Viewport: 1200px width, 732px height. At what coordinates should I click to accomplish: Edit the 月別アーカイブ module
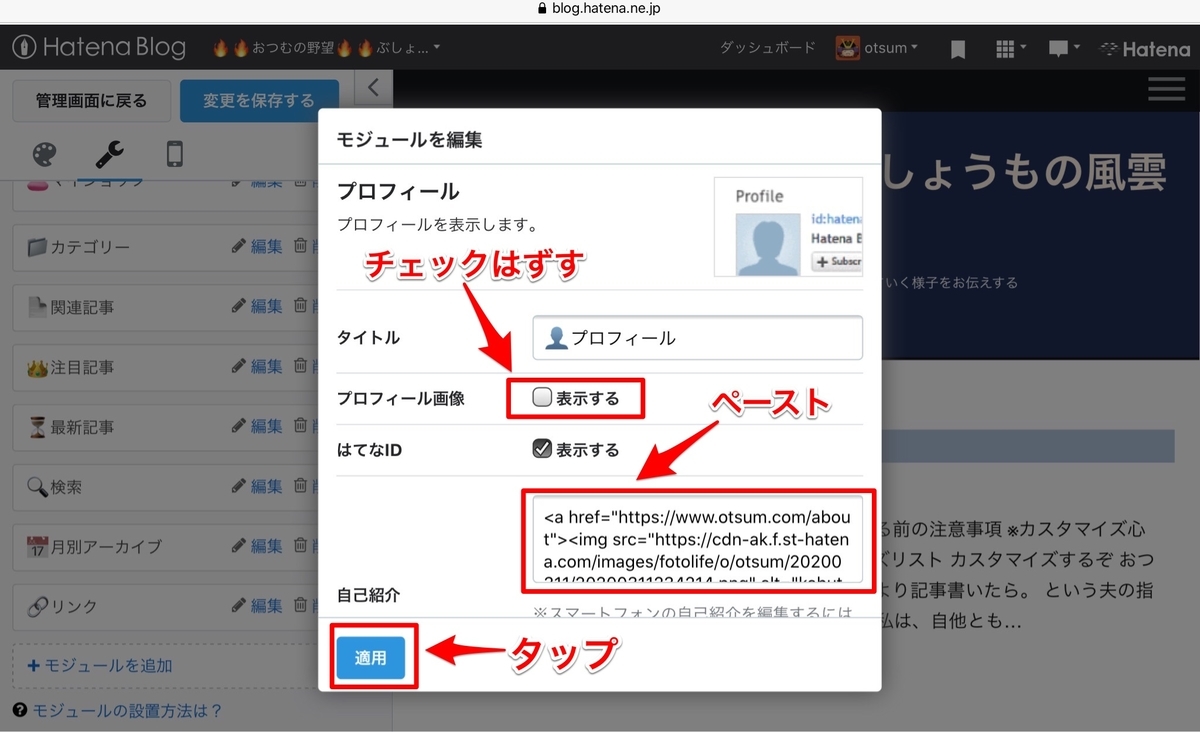point(257,547)
